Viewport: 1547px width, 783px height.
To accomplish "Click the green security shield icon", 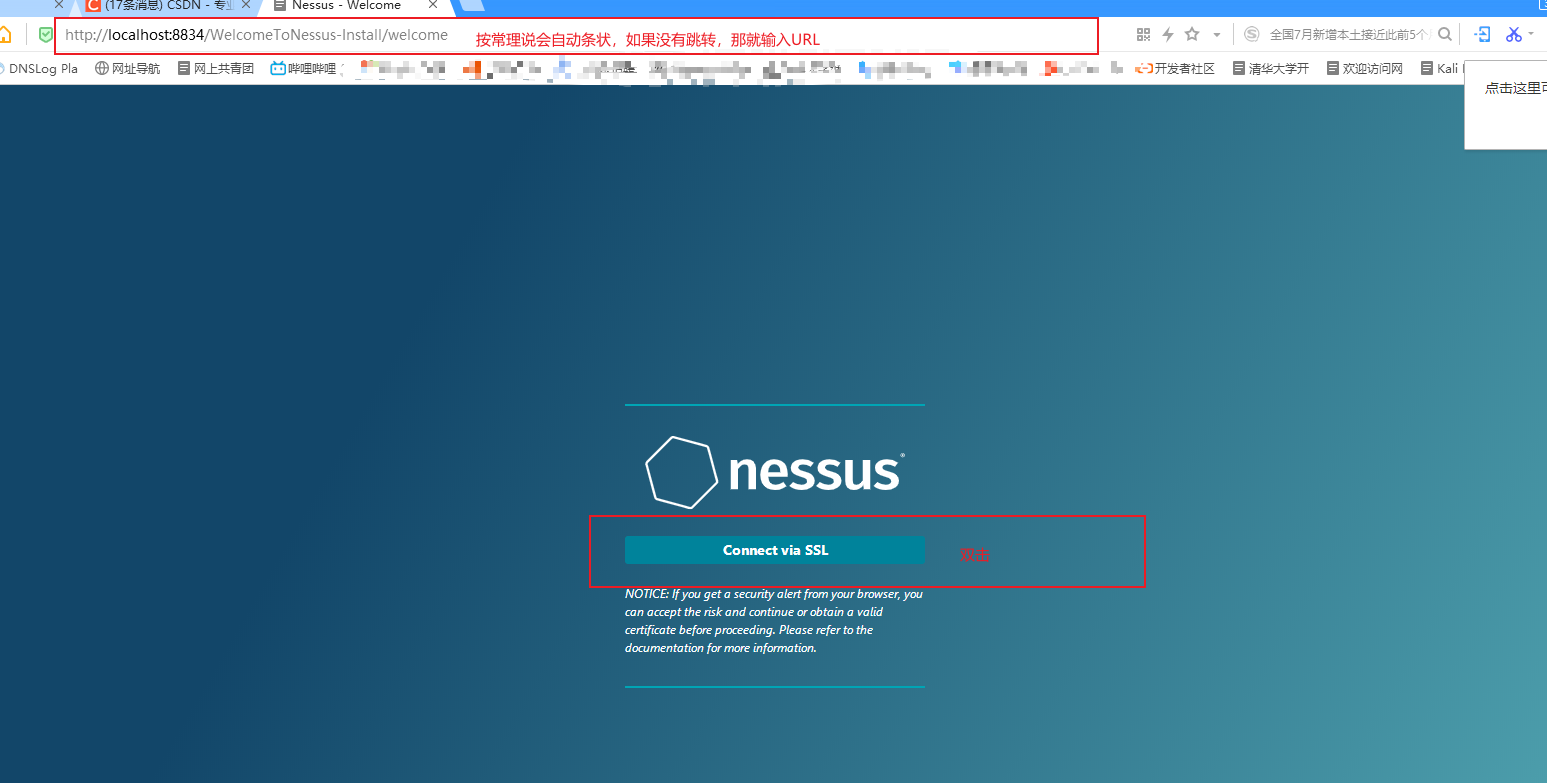I will click(45, 35).
